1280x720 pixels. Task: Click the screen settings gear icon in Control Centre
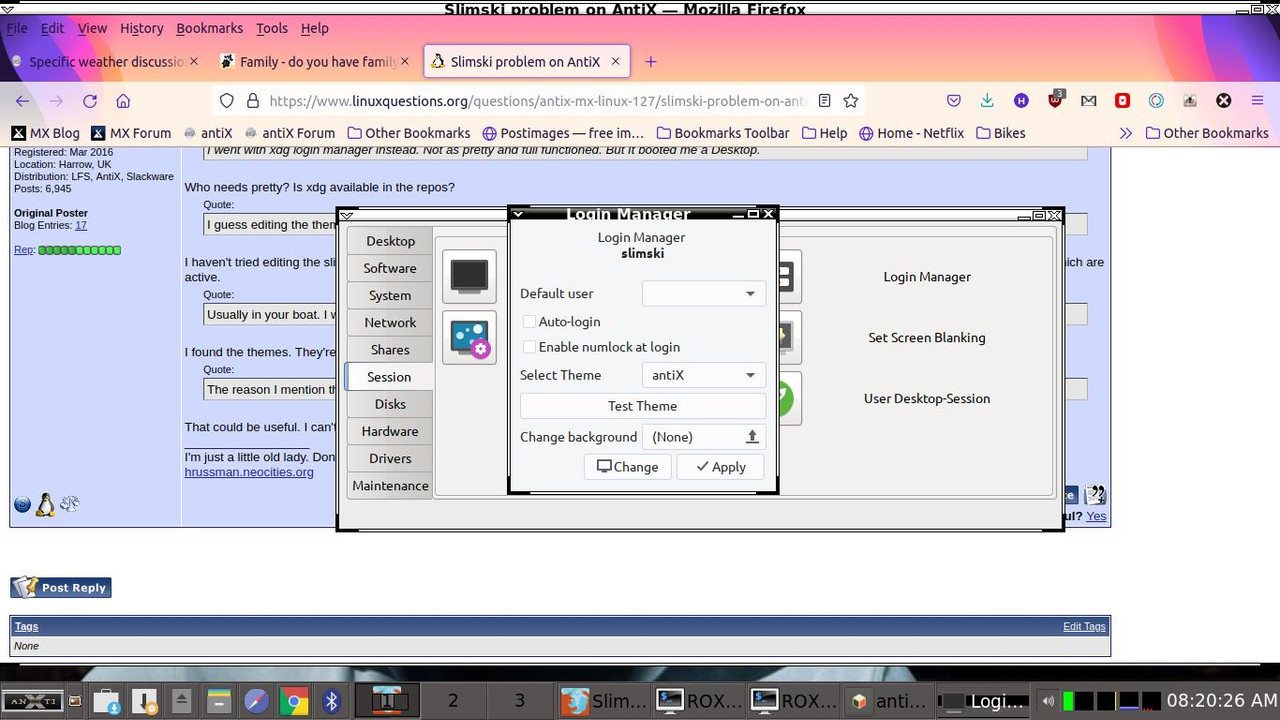tap(469, 337)
